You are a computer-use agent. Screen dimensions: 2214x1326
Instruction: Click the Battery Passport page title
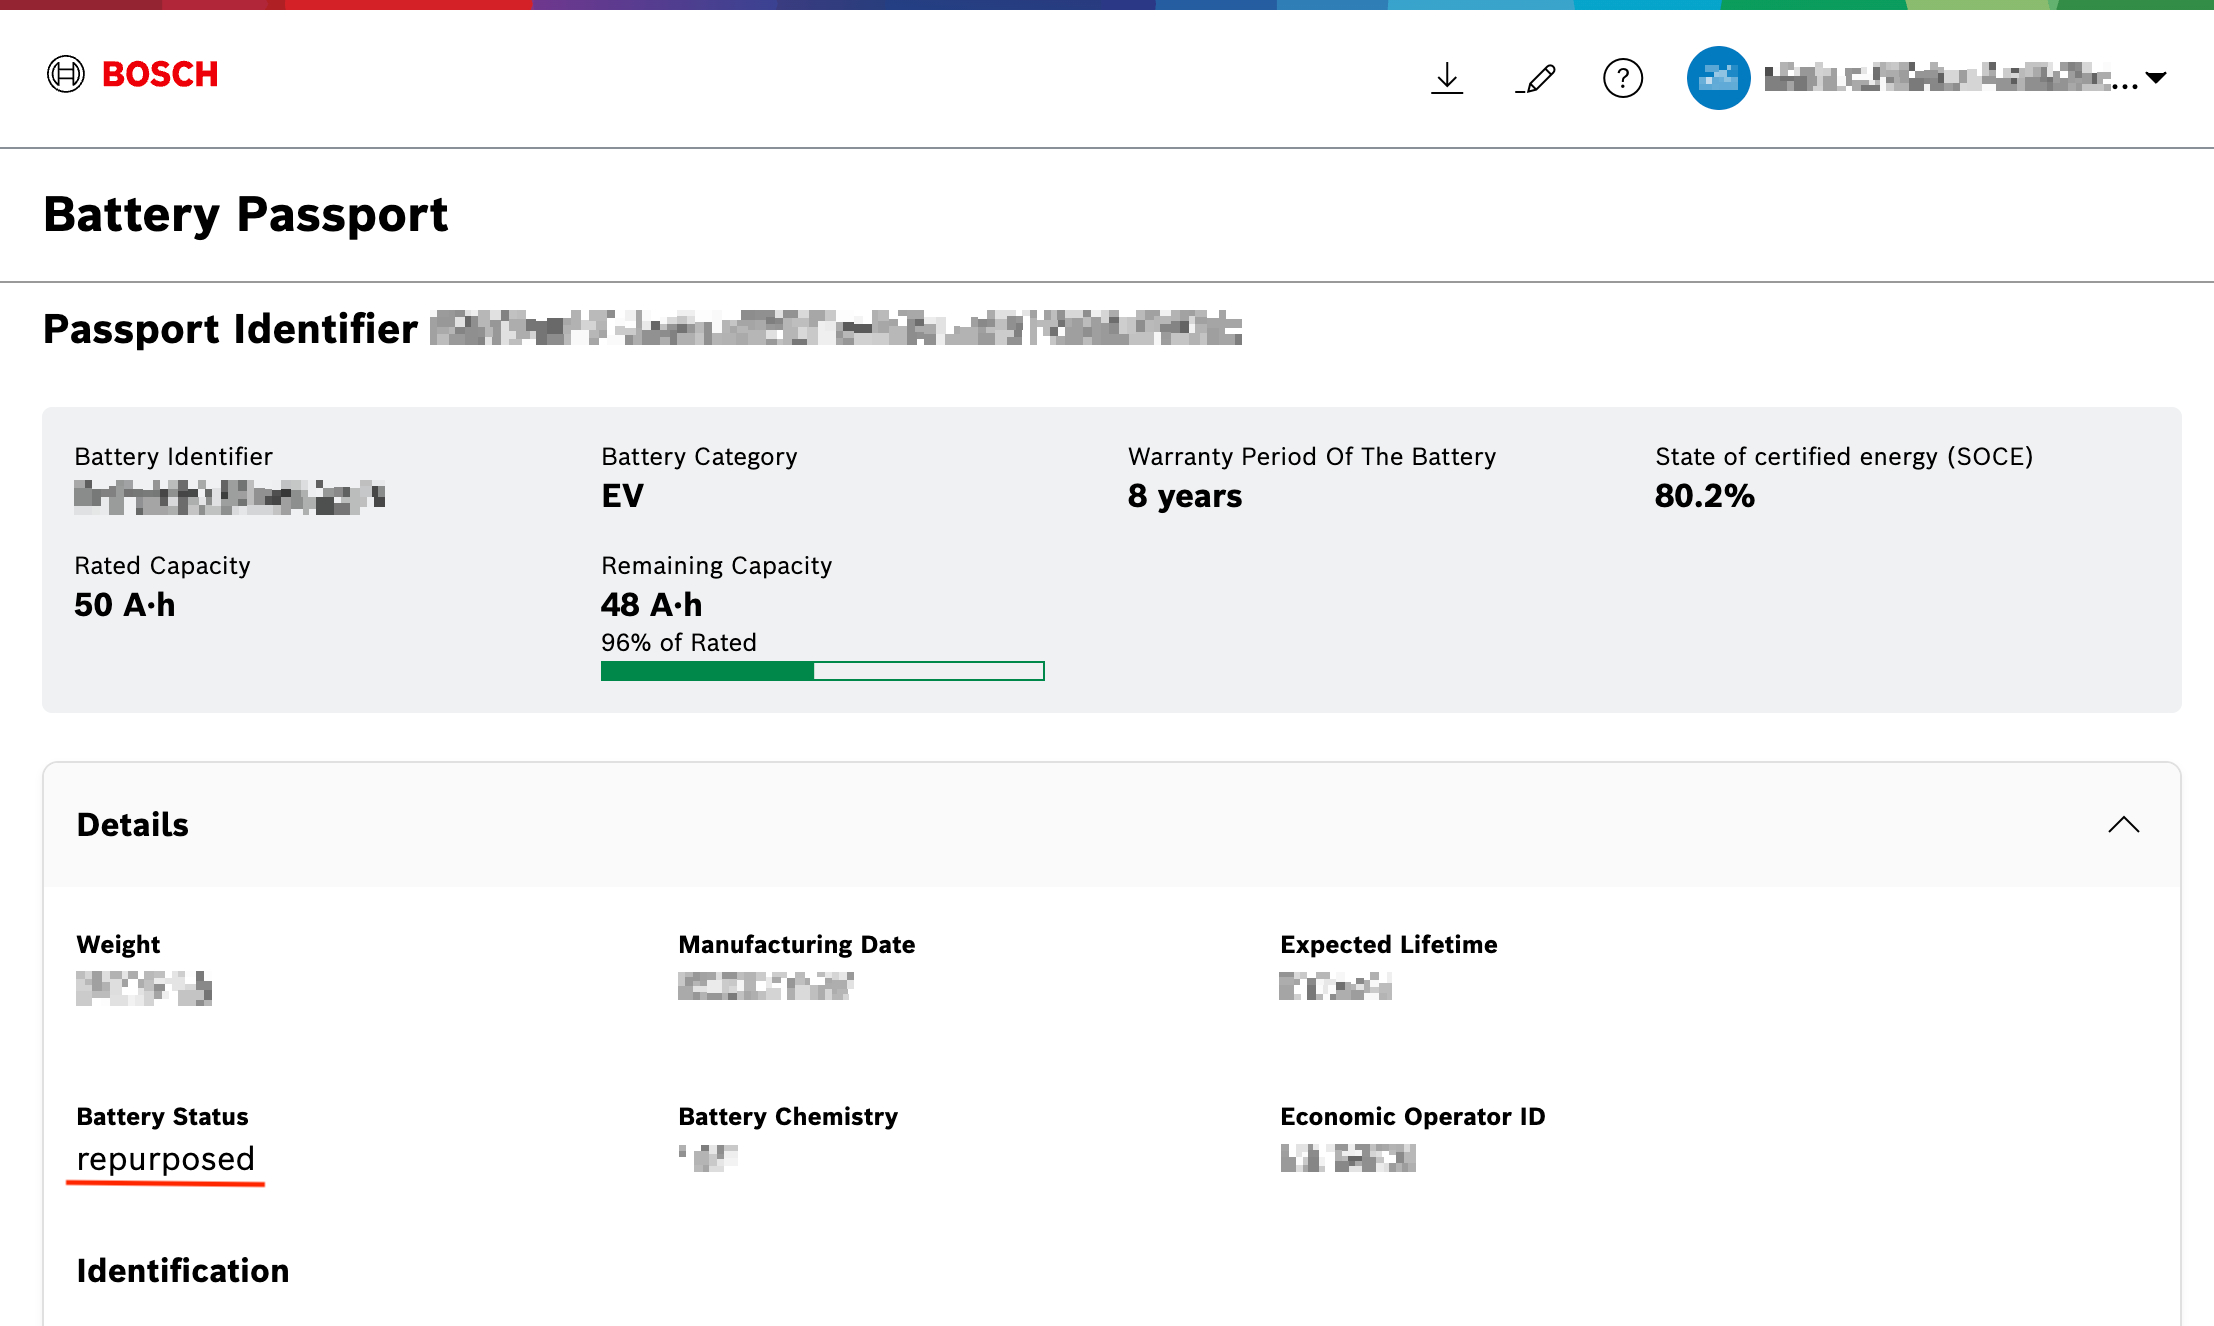[x=246, y=214]
